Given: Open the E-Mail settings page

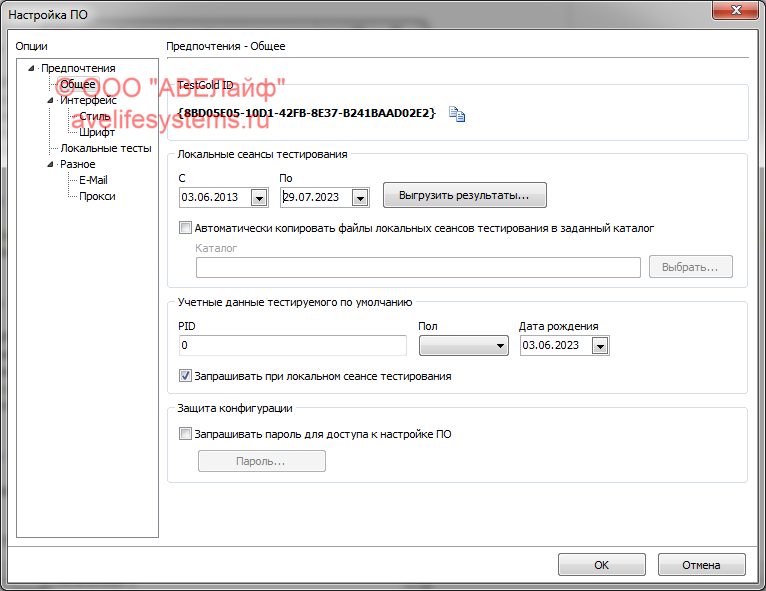Looking at the screenshot, I should pos(93,180).
